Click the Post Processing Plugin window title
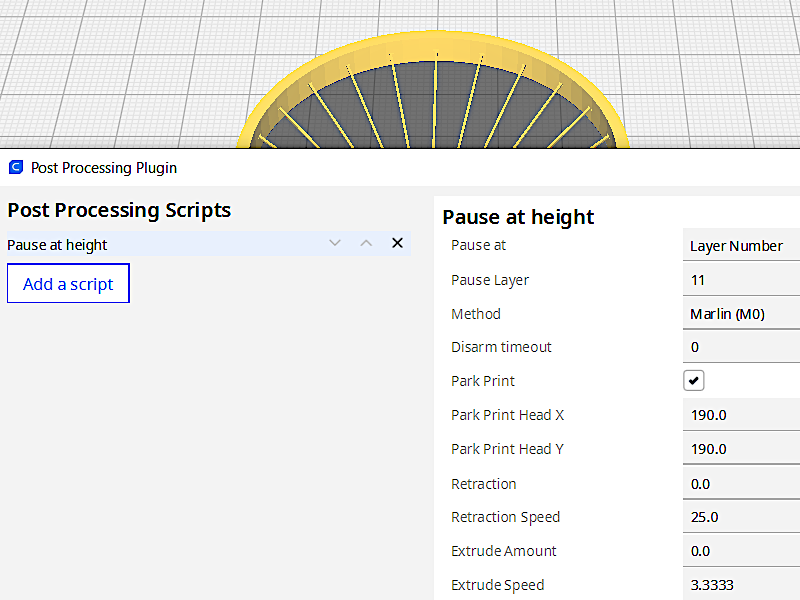The image size is (800, 600). pyautogui.click(x=104, y=168)
